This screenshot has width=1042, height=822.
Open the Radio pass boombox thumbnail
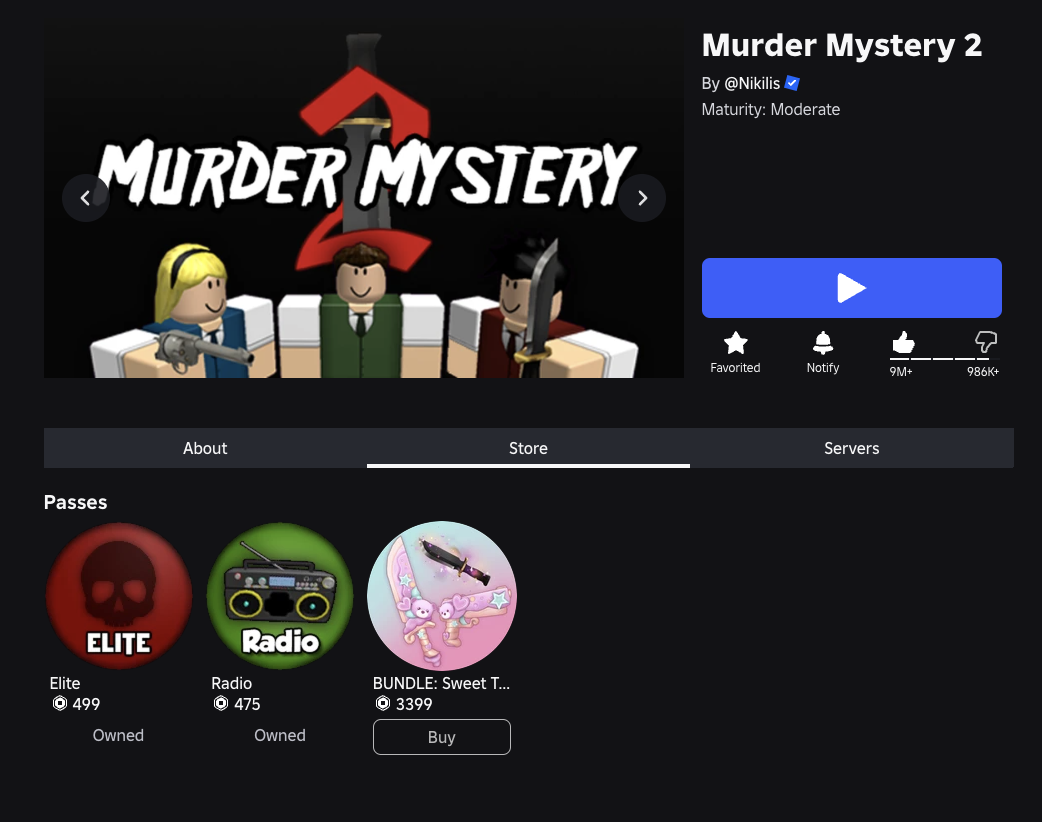click(x=280, y=595)
